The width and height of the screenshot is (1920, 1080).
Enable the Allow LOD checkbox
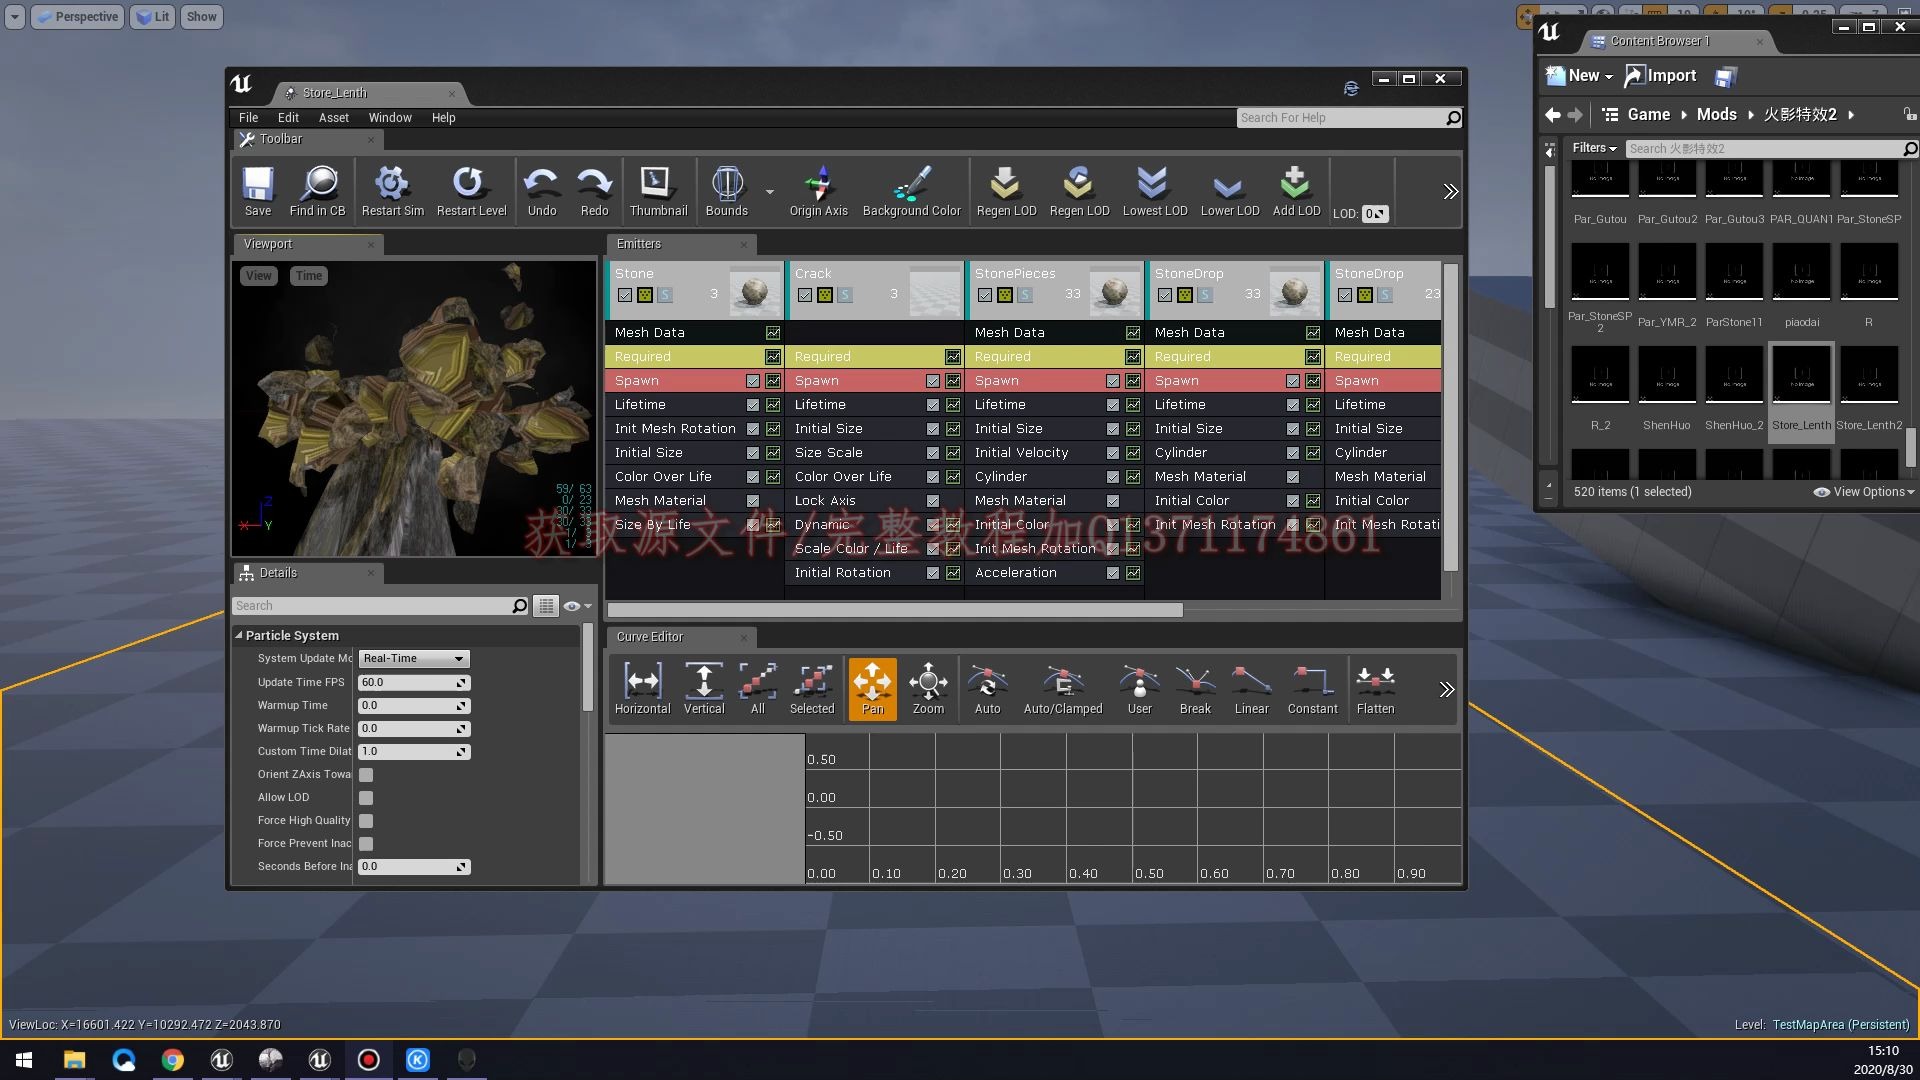366,797
